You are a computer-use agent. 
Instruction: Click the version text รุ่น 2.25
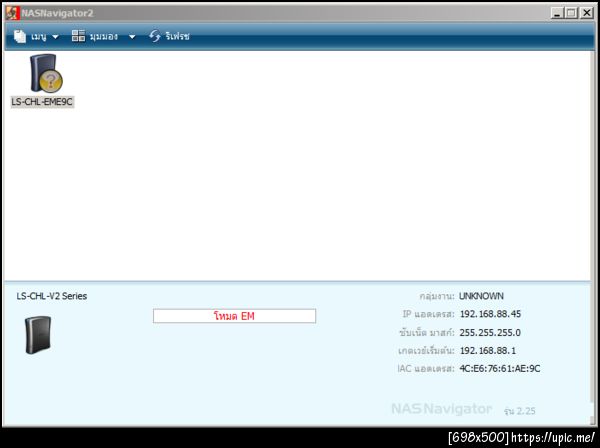520,411
